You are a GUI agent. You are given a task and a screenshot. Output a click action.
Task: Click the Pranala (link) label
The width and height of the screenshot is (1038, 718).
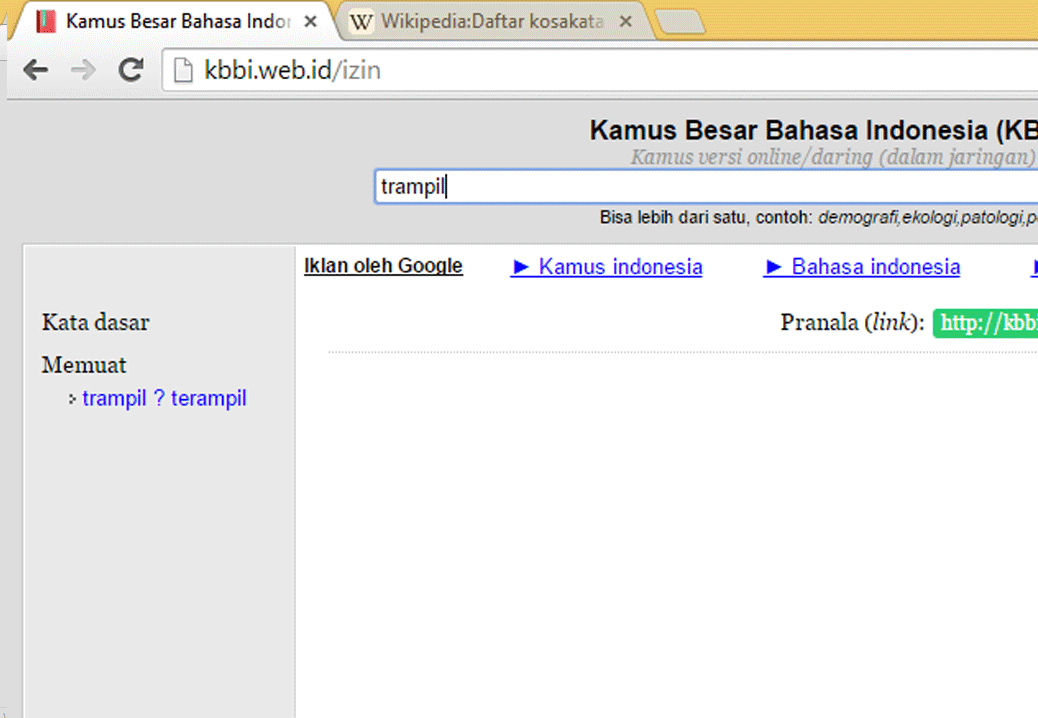pos(853,323)
